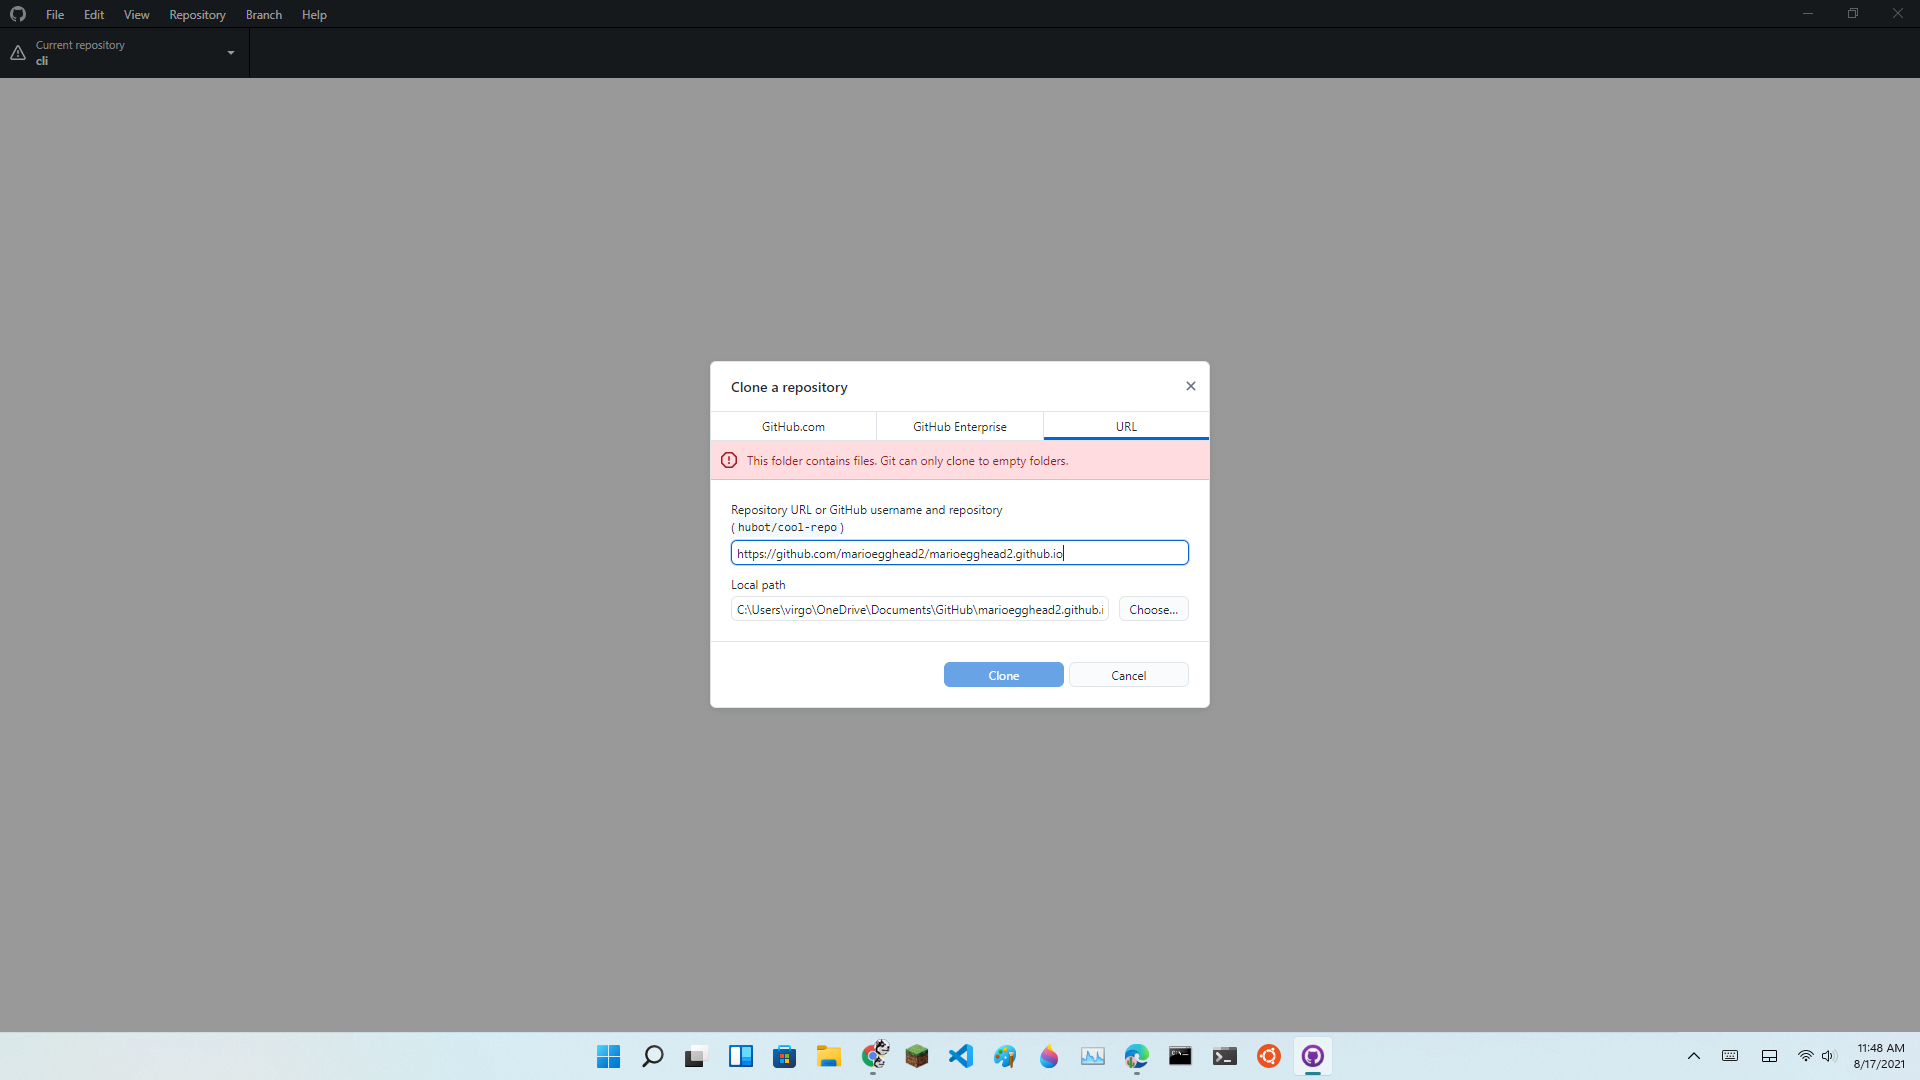1920x1080 pixels.
Task: Click the touch keyboard tray icon
Action: 1730,1056
